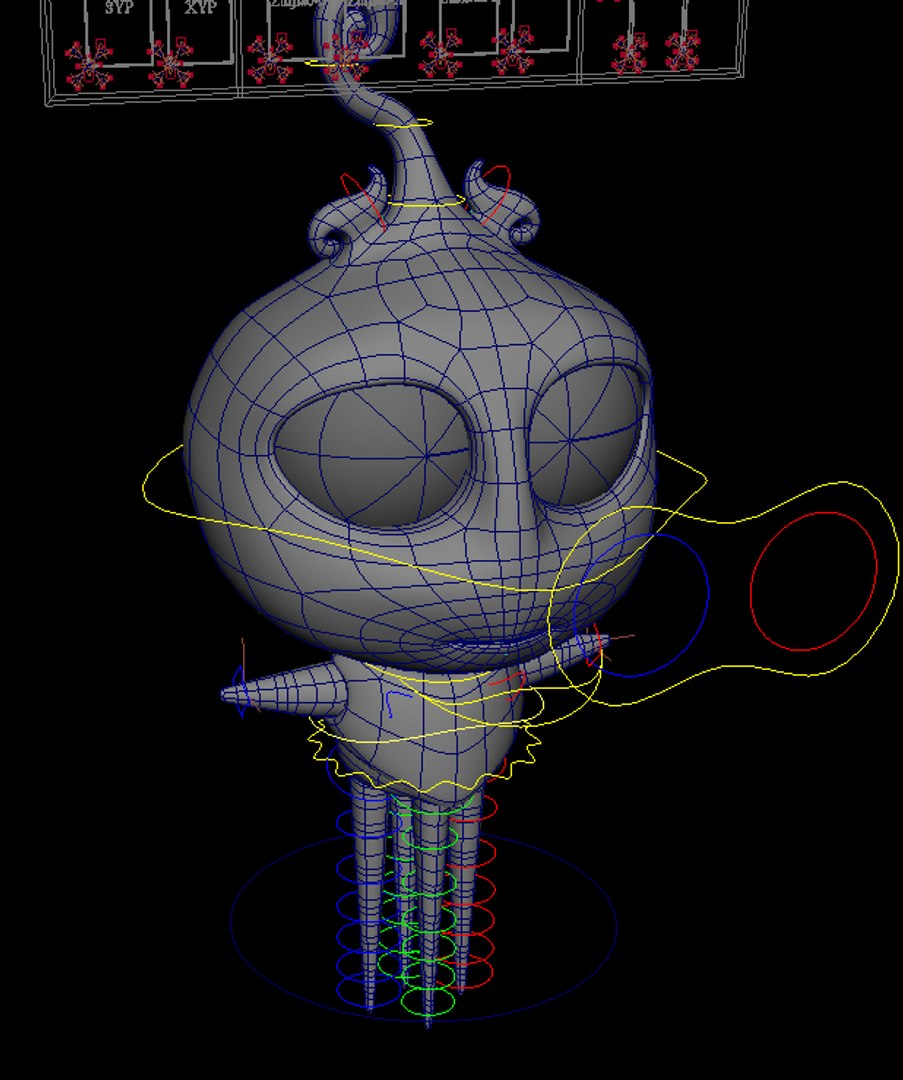Click the SYP label in the control panel
Image resolution: width=903 pixels, height=1080 pixels.
119,8
